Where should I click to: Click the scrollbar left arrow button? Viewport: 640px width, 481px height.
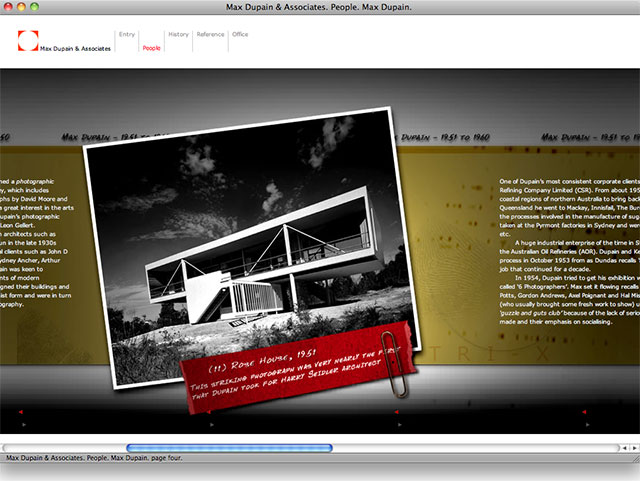pos(624,448)
